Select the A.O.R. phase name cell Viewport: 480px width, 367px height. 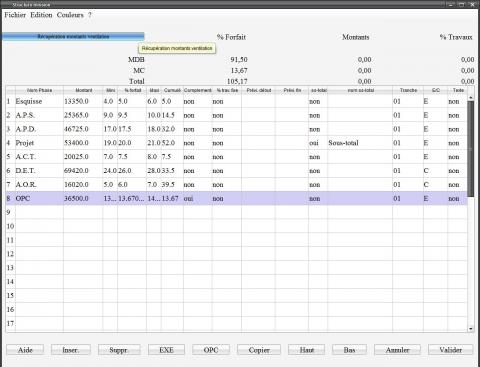(x=39, y=185)
